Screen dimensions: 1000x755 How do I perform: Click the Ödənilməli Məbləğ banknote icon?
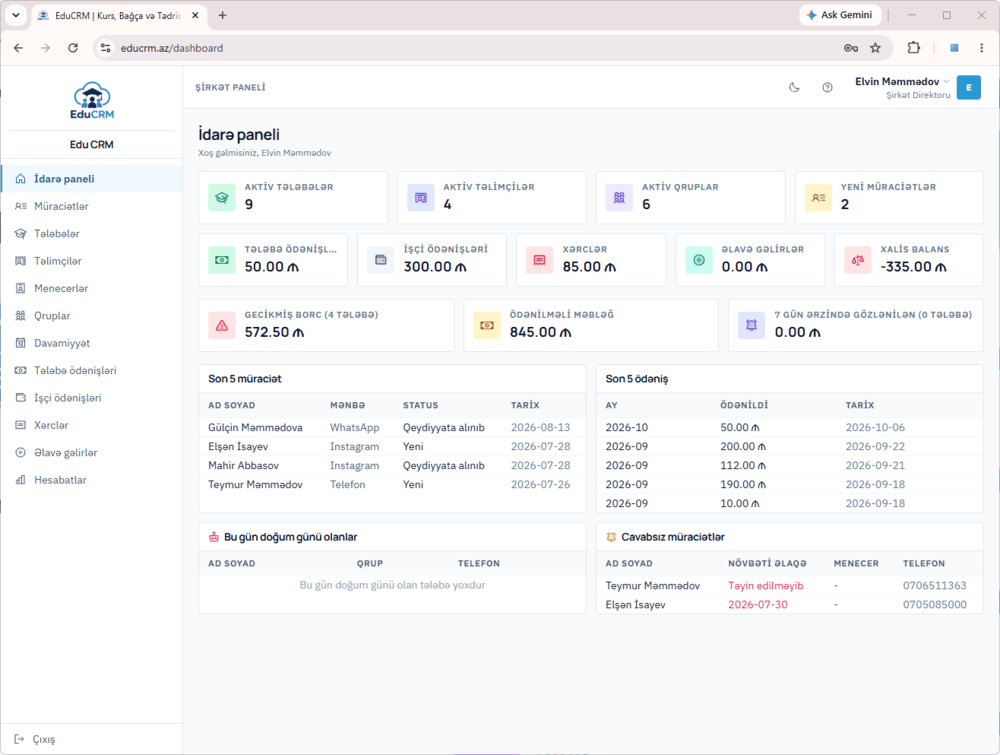click(x=487, y=325)
